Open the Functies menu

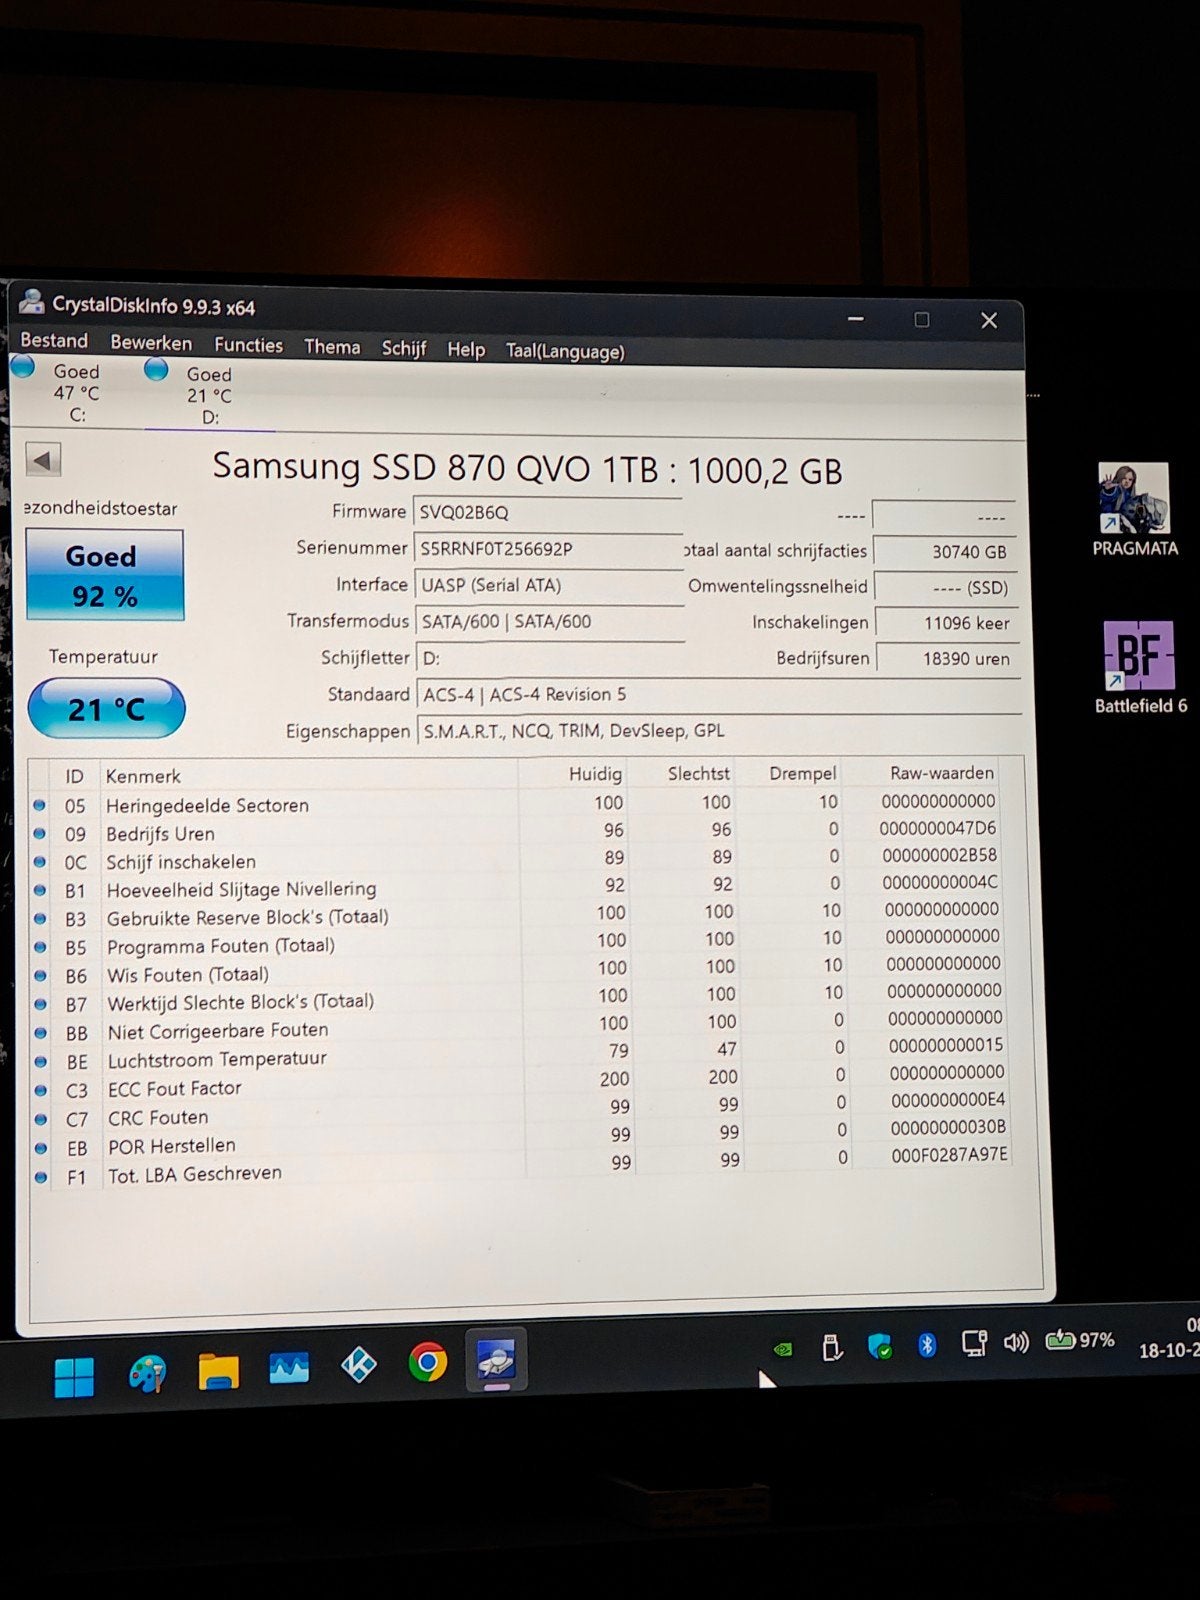point(248,345)
